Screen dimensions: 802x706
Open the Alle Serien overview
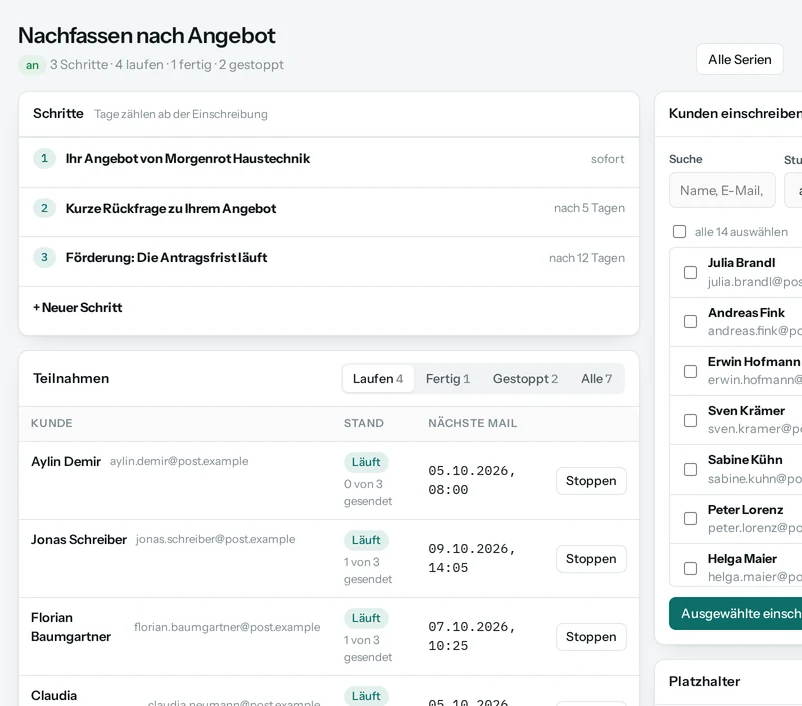[x=739, y=59]
